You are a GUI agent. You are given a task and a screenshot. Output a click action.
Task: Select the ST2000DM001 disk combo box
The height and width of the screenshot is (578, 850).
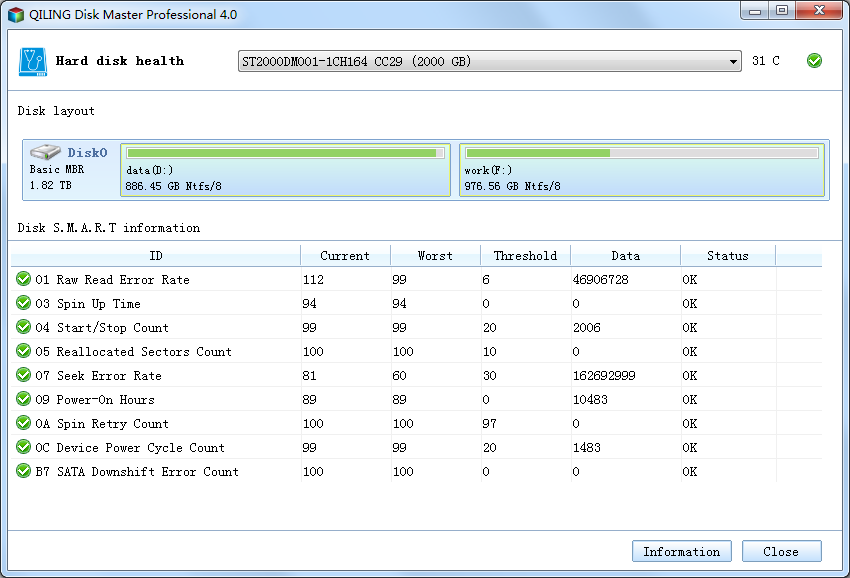click(x=490, y=61)
